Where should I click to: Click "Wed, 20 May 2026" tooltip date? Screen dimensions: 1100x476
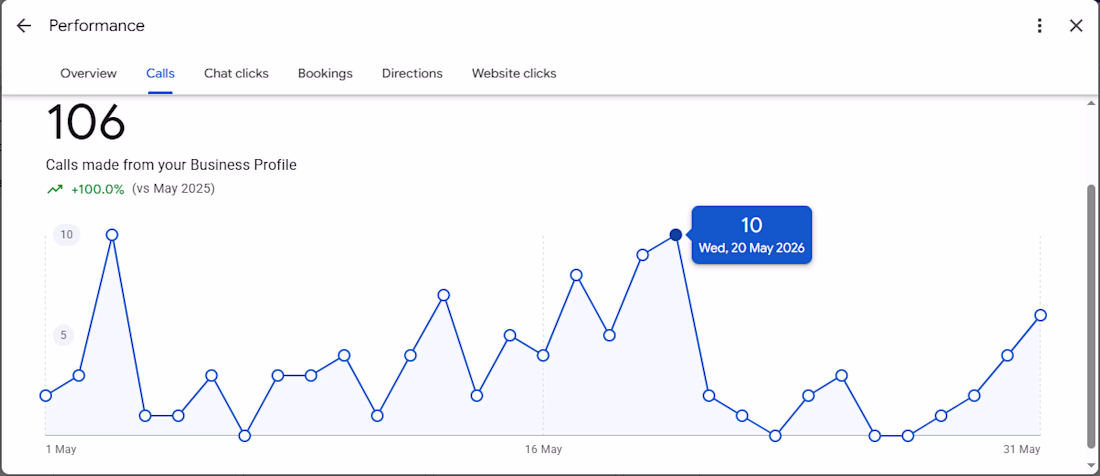click(x=751, y=248)
